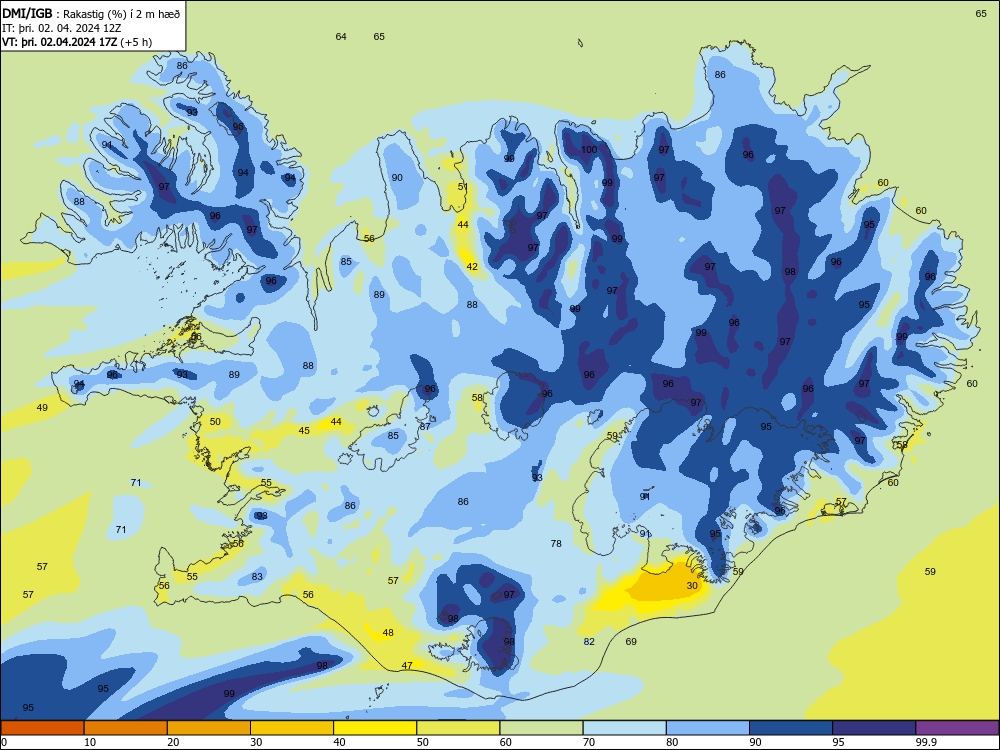Click the '51' humidity value on the map
This screenshot has height=750, width=1000.
[463, 187]
